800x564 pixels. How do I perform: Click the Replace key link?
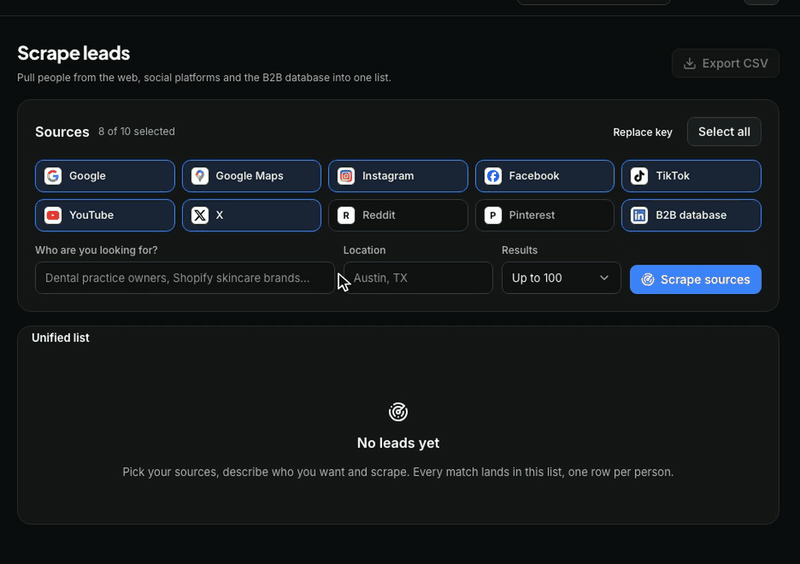(x=642, y=132)
